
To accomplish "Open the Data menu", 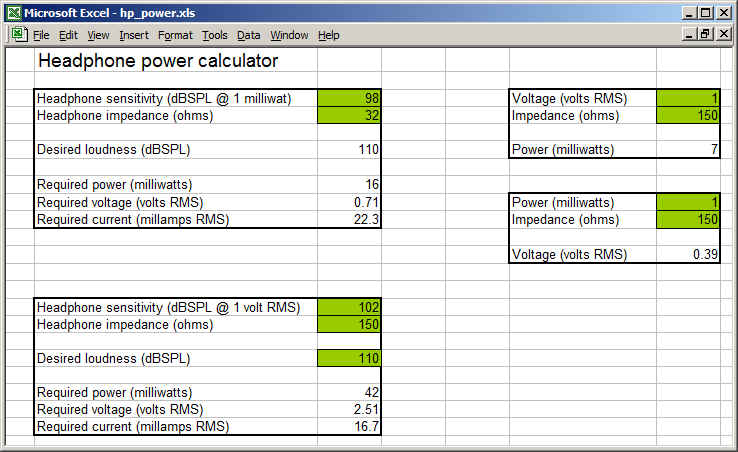I will click(x=248, y=35).
